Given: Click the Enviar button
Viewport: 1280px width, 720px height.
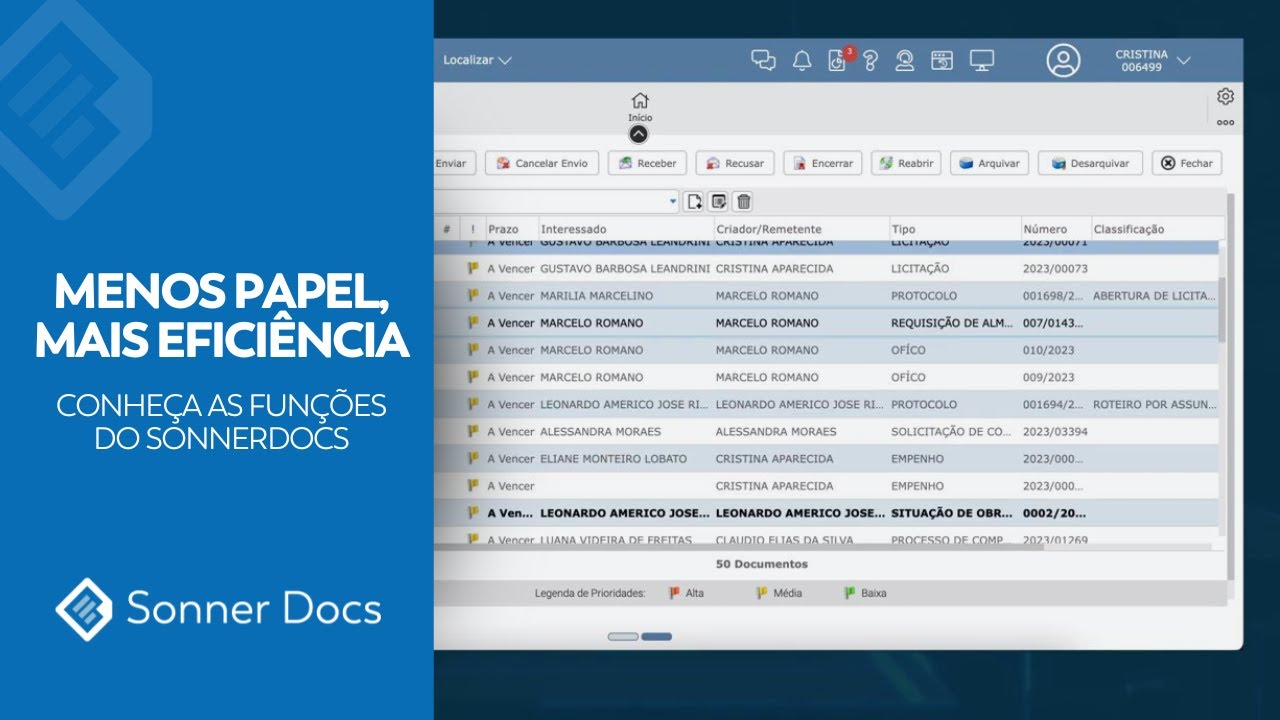Looking at the screenshot, I should (x=455, y=163).
